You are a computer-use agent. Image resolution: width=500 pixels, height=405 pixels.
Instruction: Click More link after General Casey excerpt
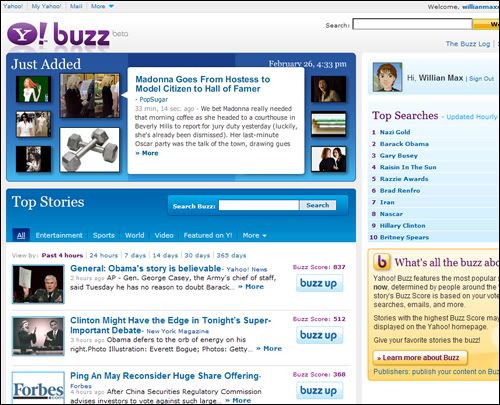click(x=251, y=287)
